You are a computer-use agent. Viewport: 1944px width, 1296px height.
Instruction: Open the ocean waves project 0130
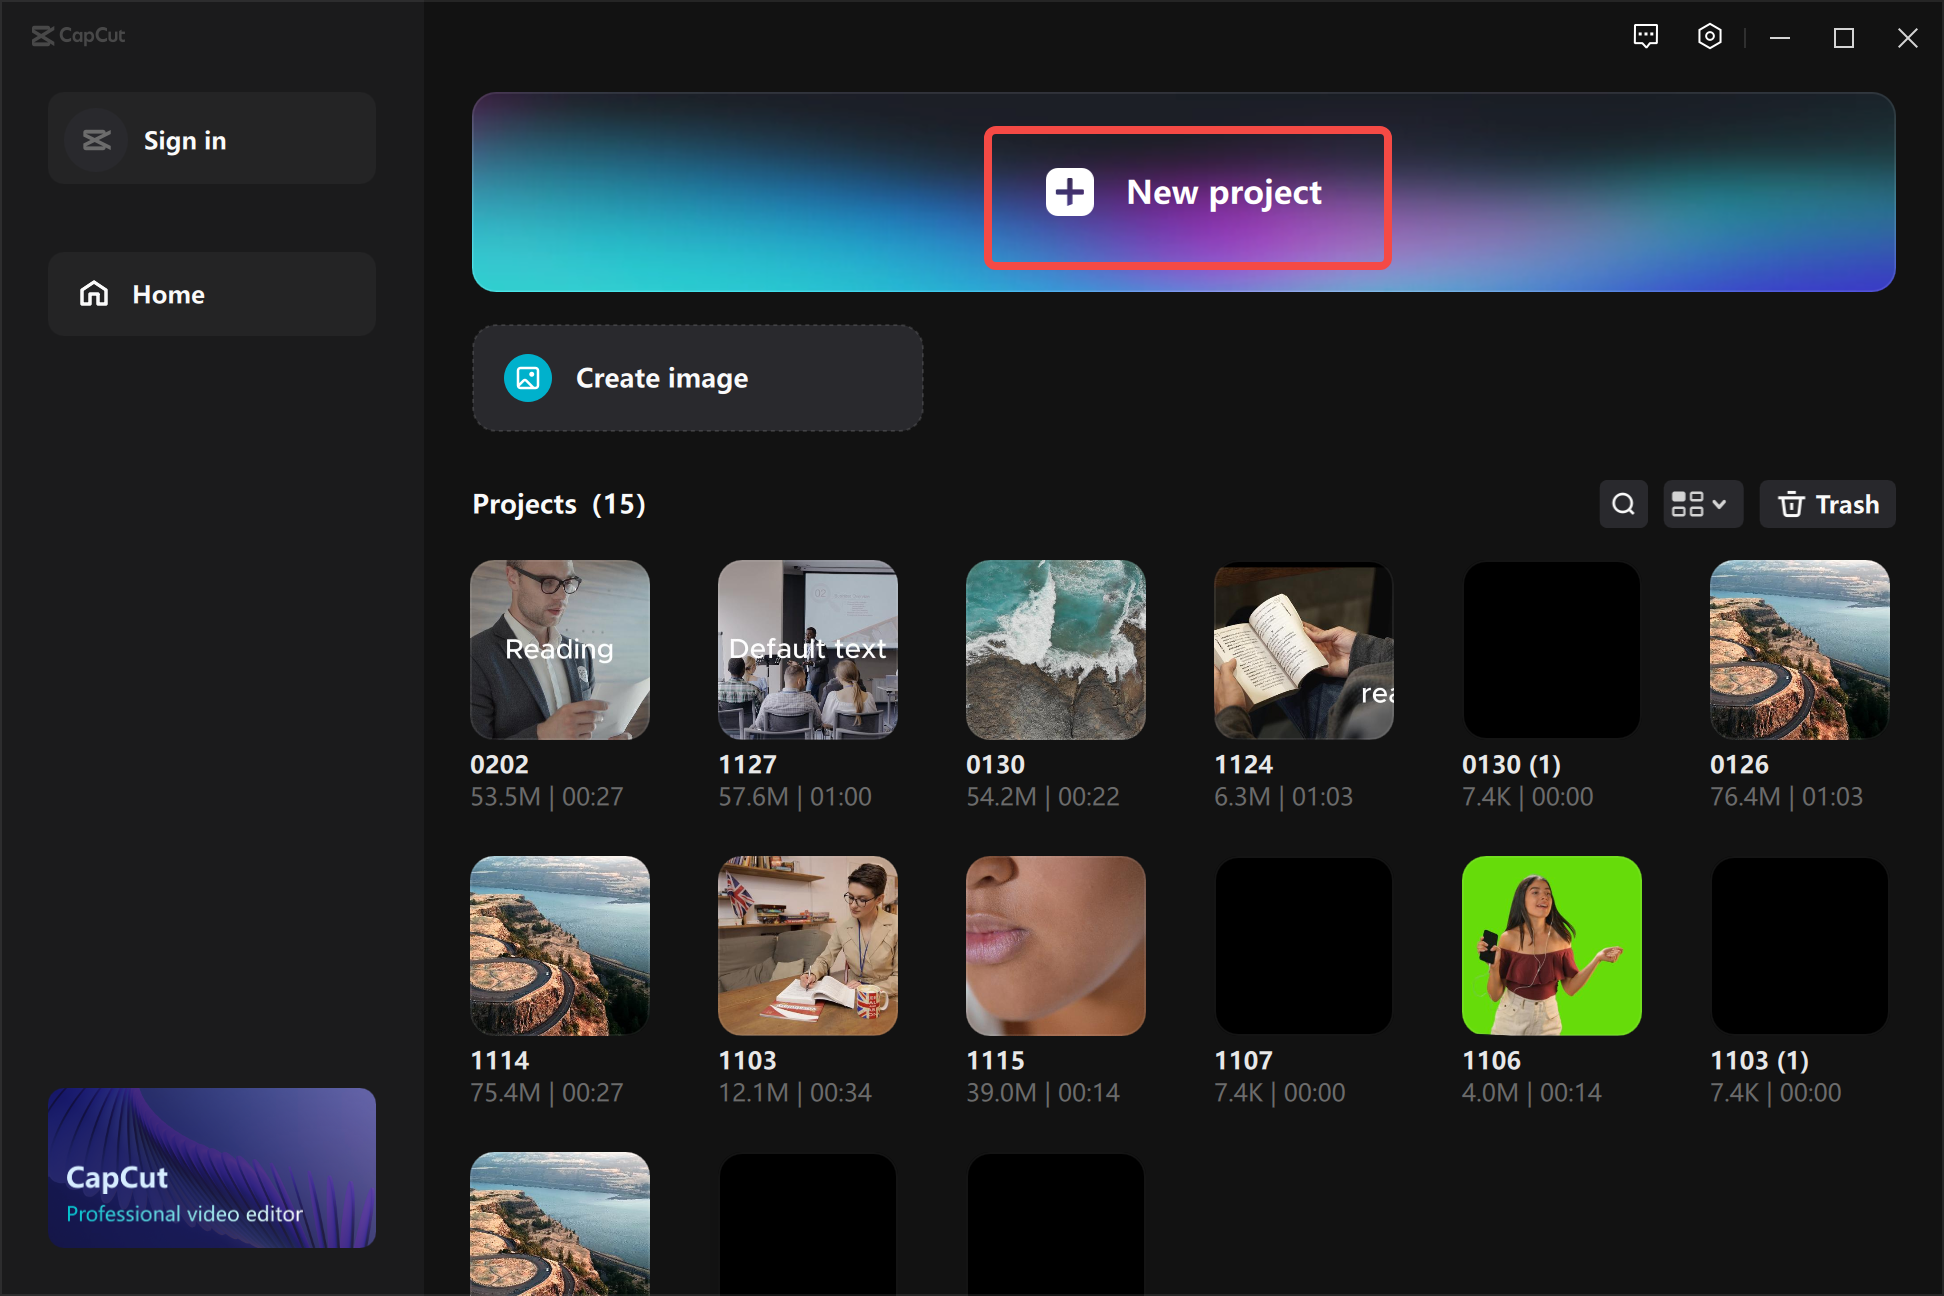tap(1055, 650)
